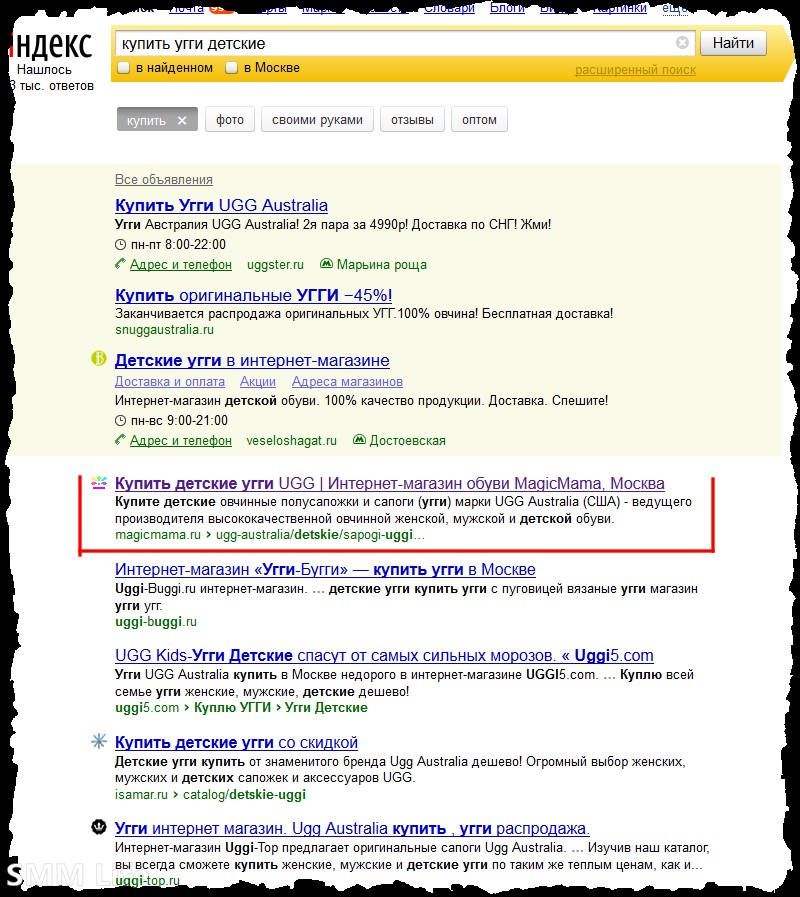Screen dimensions: 800x897
Task: Click the isamar snowflake favicon
Action: click(x=99, y=742)
